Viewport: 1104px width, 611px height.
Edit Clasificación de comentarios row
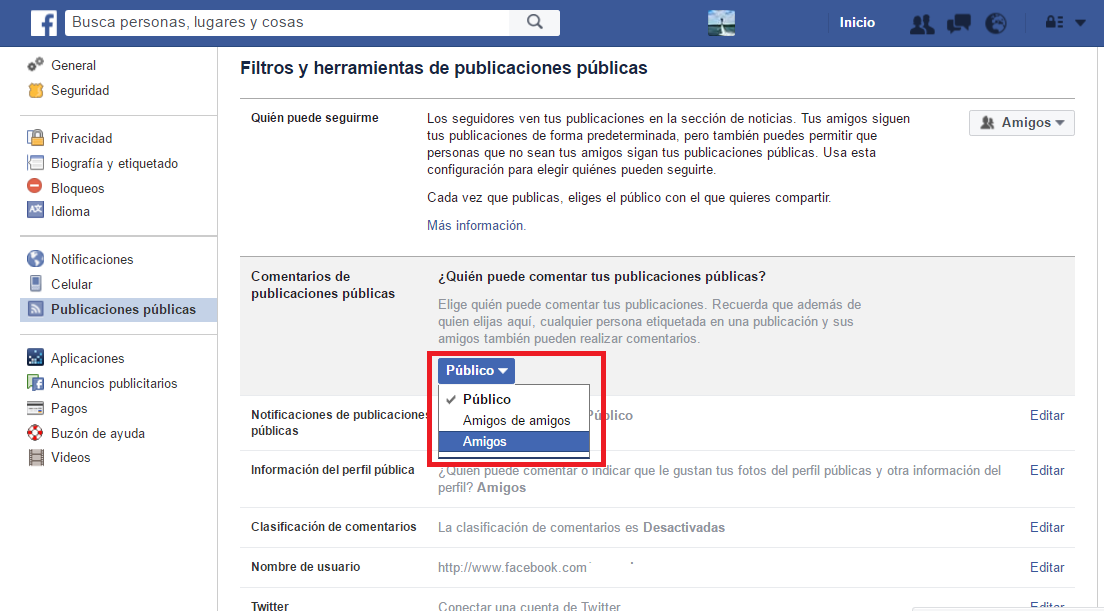click(1047, 527)
